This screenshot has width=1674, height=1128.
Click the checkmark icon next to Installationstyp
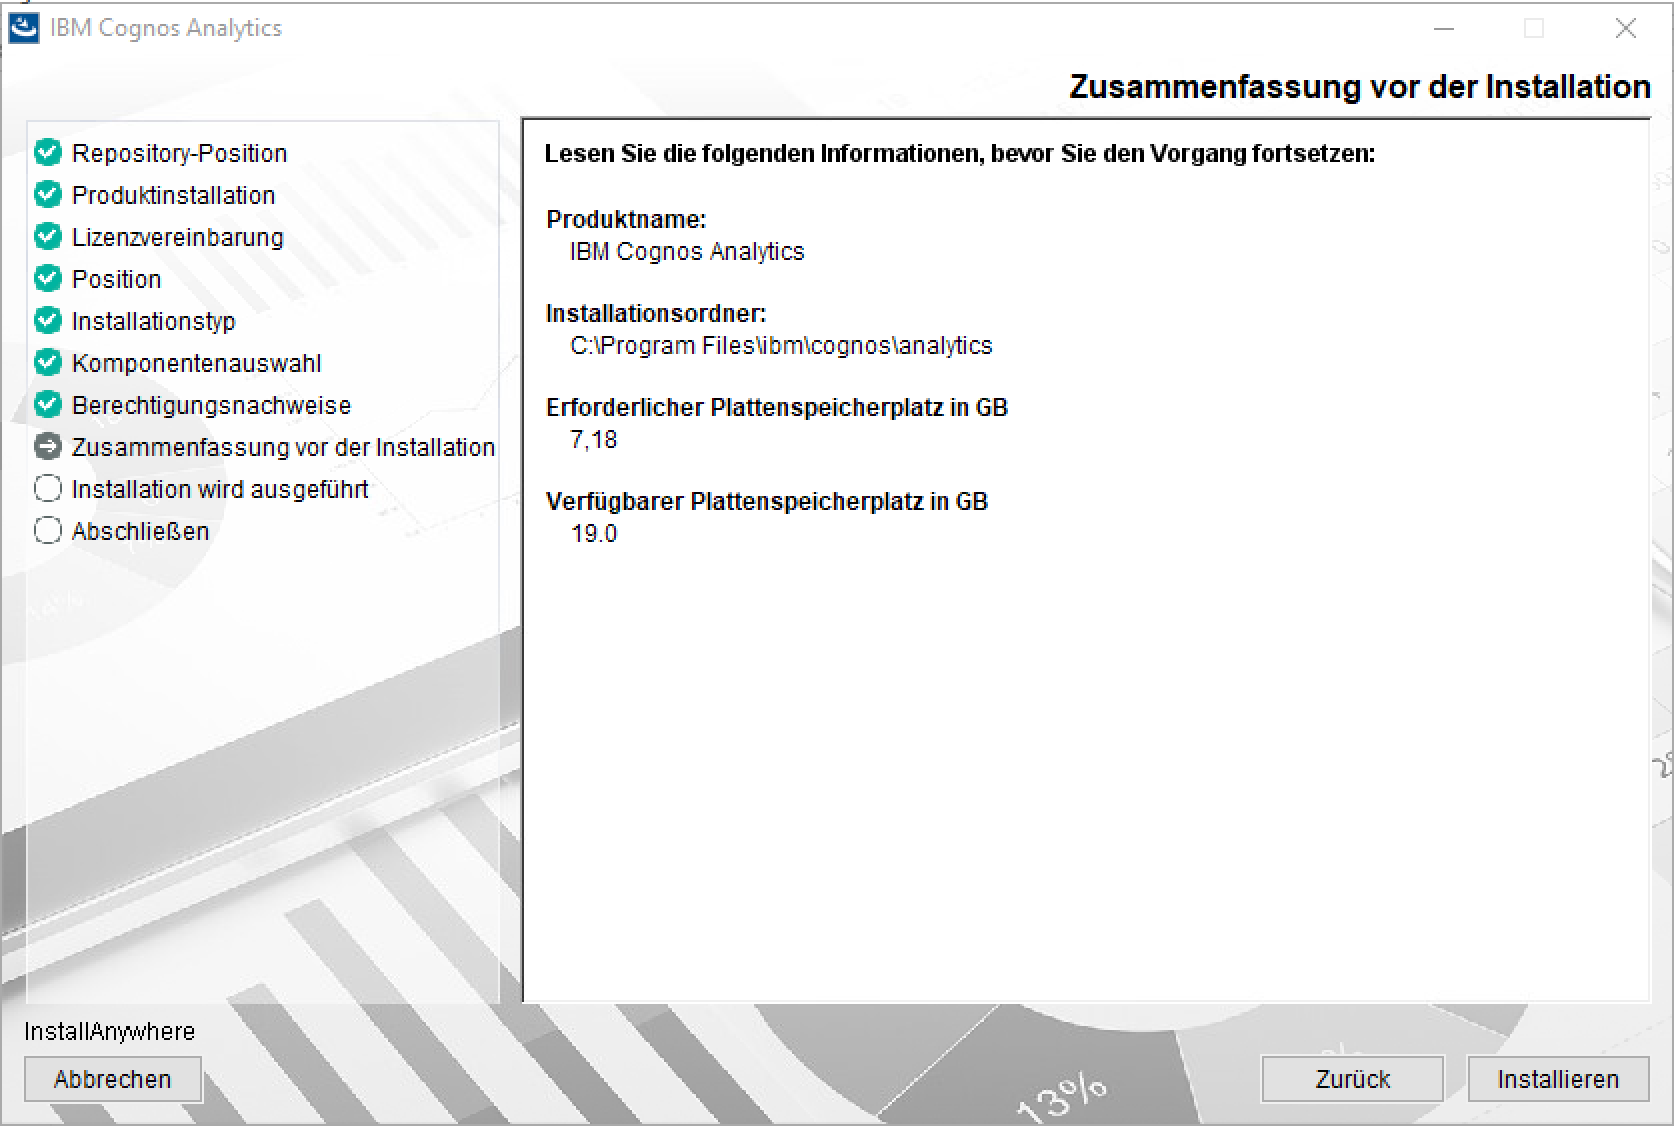click(x=47, y=321)
